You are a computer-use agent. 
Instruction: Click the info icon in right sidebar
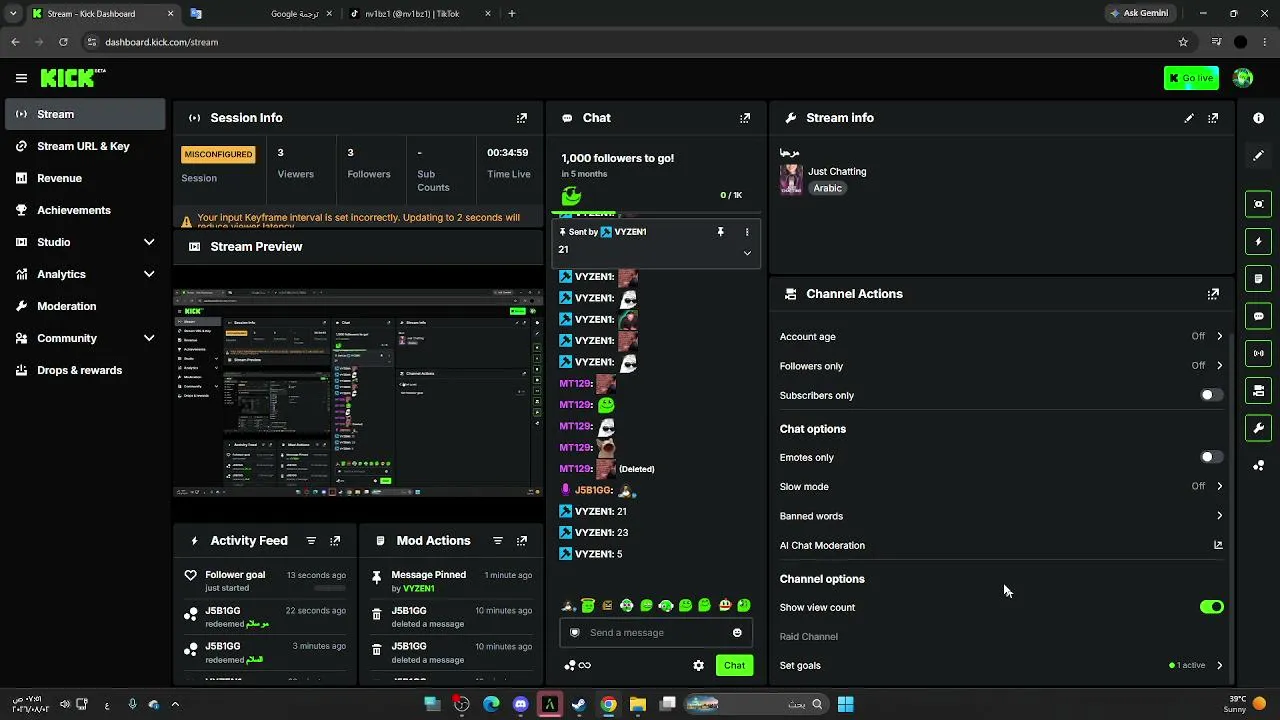pos(1259,118)
